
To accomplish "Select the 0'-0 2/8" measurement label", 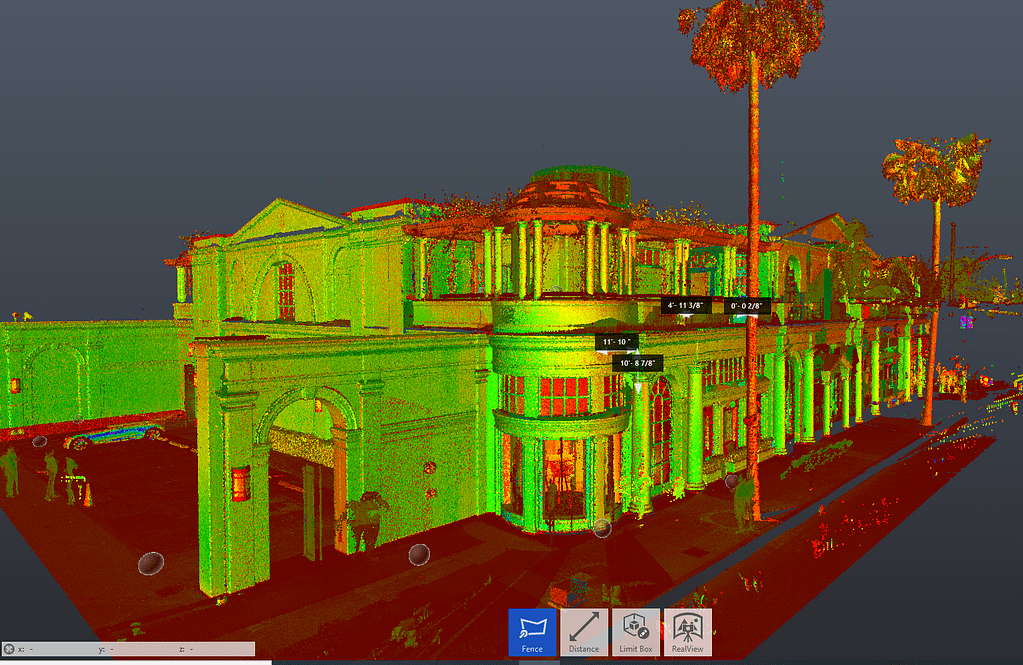I will tap(747, 305).
